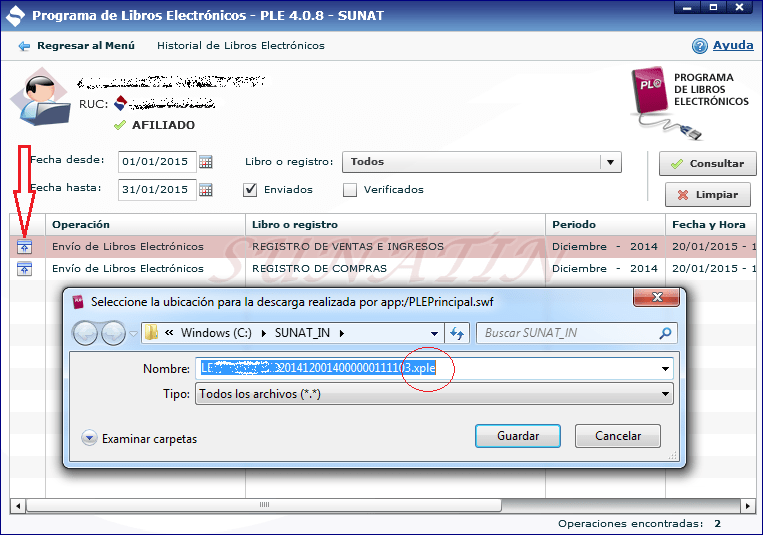The height and width of the screenshot is (535, 763).
Task: Click Cancelar in save dialog
Action: [x=618, y=436]
